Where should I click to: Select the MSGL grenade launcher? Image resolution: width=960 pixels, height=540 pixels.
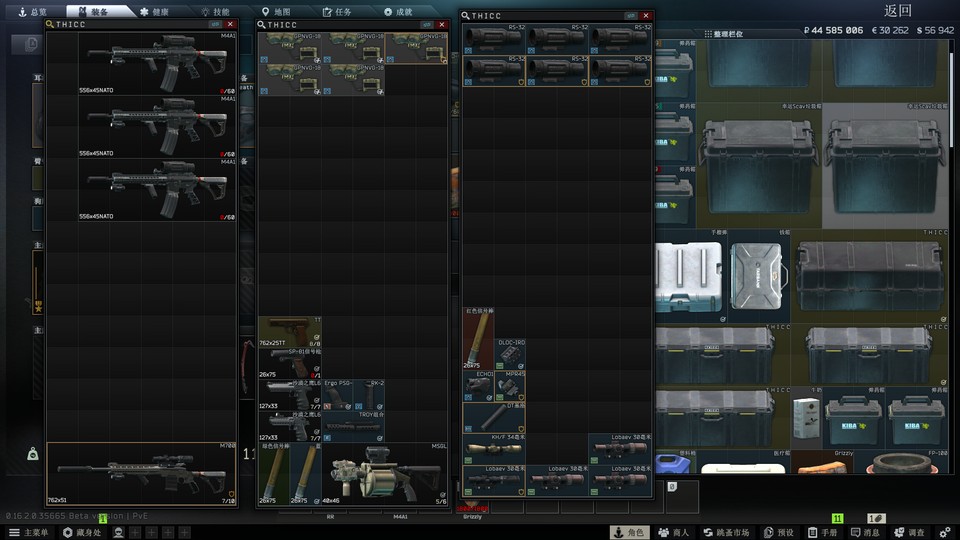coord(384,474)
